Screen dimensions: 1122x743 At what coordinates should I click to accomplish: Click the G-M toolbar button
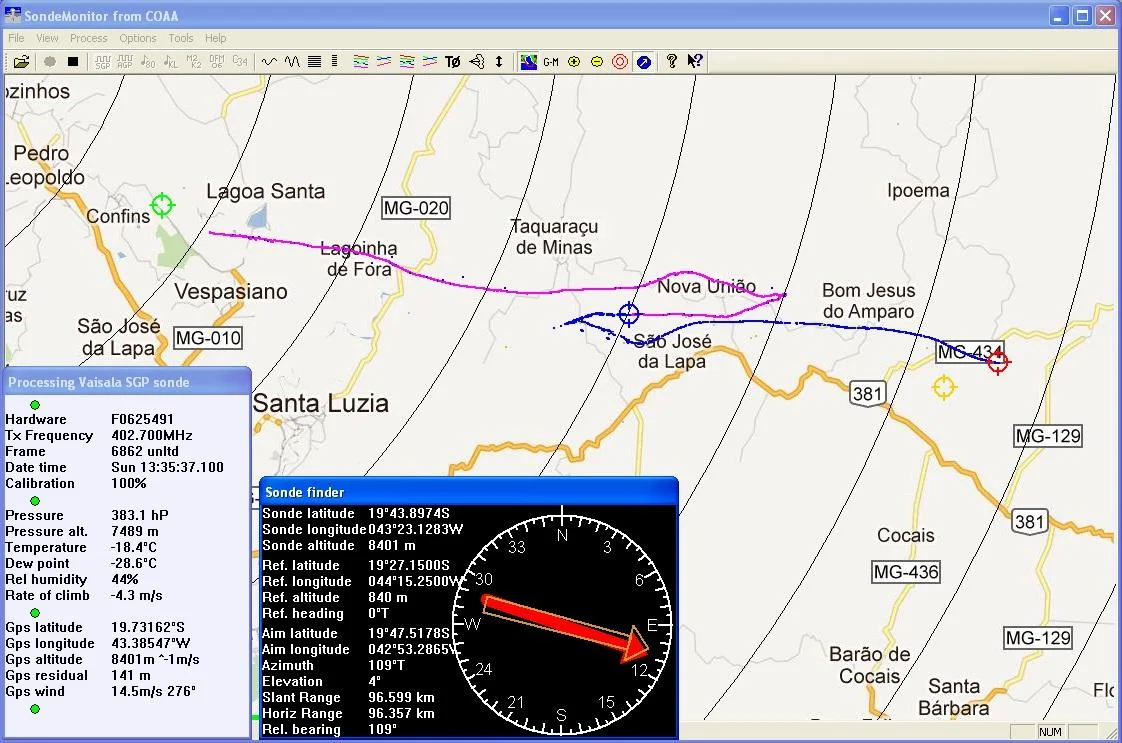click(551, 62)
